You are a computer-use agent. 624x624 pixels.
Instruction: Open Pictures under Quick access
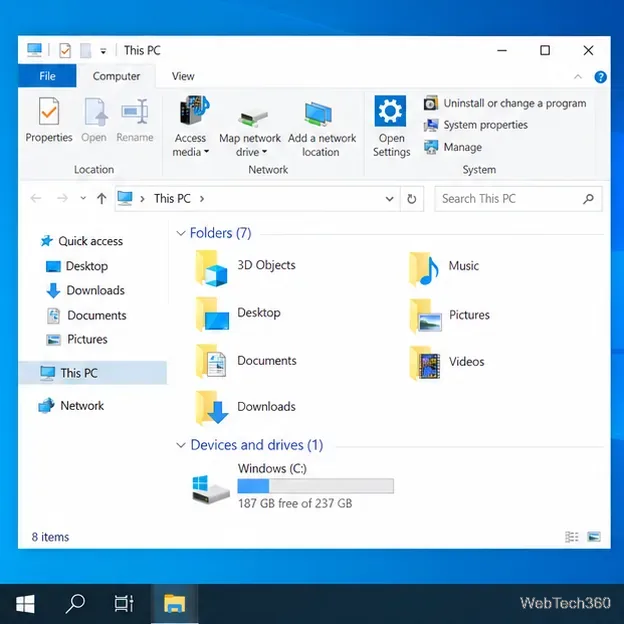77,339
